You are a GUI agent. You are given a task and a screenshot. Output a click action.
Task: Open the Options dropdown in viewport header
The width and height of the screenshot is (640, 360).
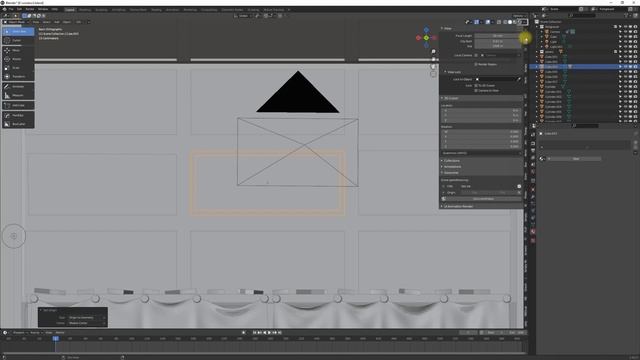click(x=519, y=16)
